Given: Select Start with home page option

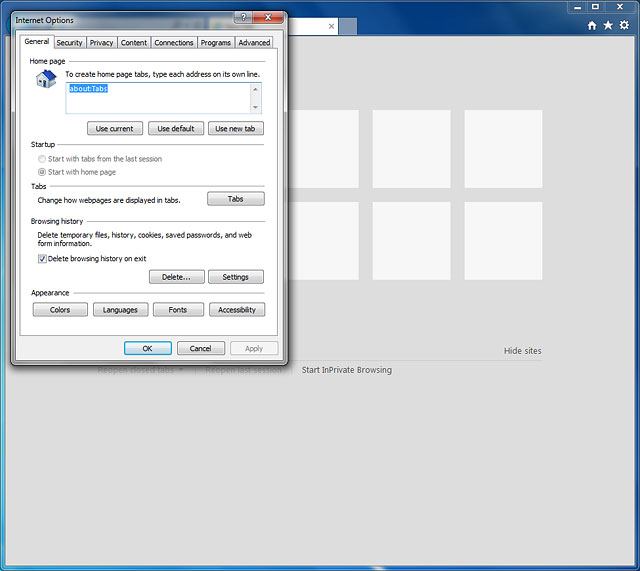Looking at the screenshot, I should tap(41, 172).
